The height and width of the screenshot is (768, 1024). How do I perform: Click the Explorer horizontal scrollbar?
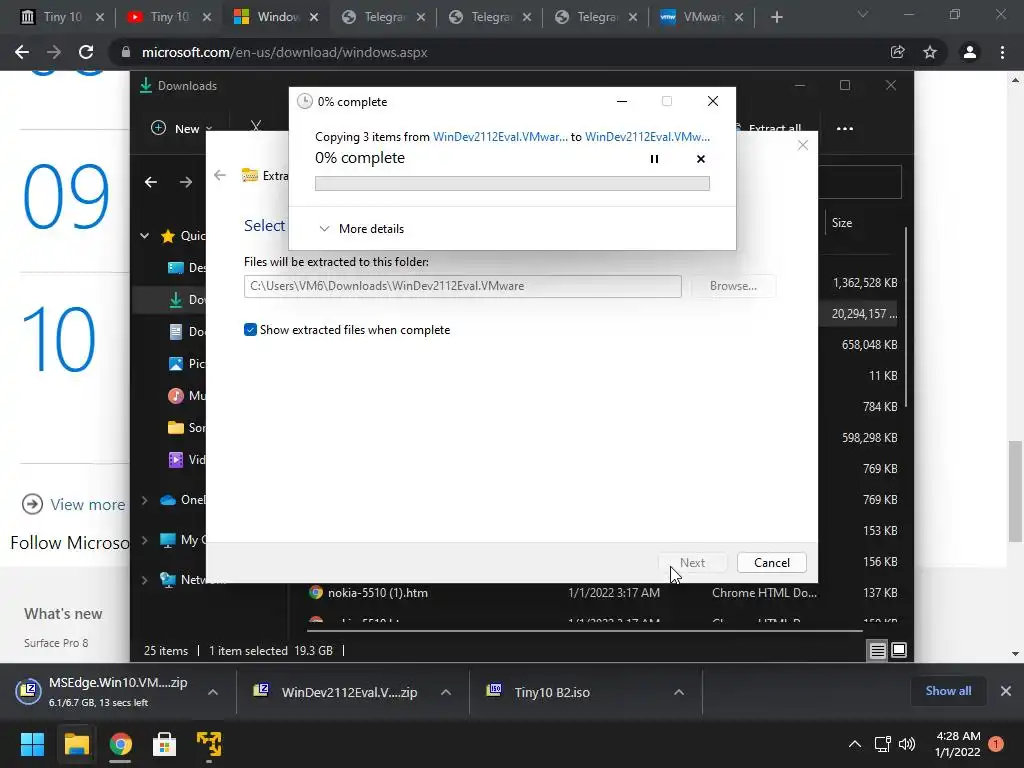tap(584, 631)
